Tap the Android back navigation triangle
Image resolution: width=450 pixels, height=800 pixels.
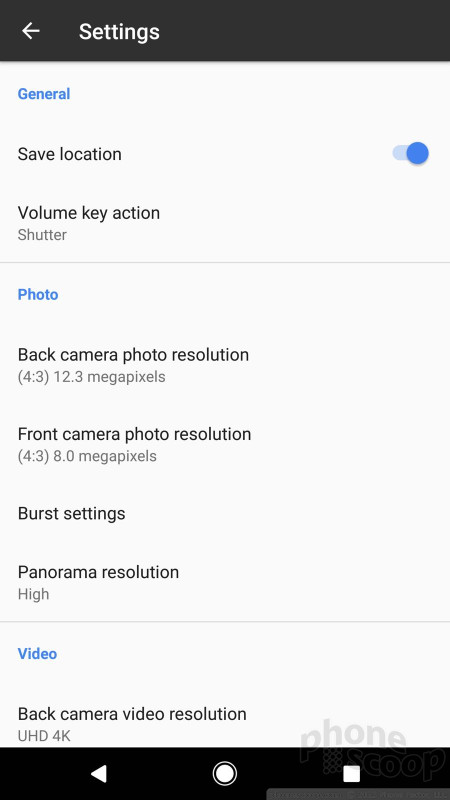pyautogui.click(x=98, y=773)
